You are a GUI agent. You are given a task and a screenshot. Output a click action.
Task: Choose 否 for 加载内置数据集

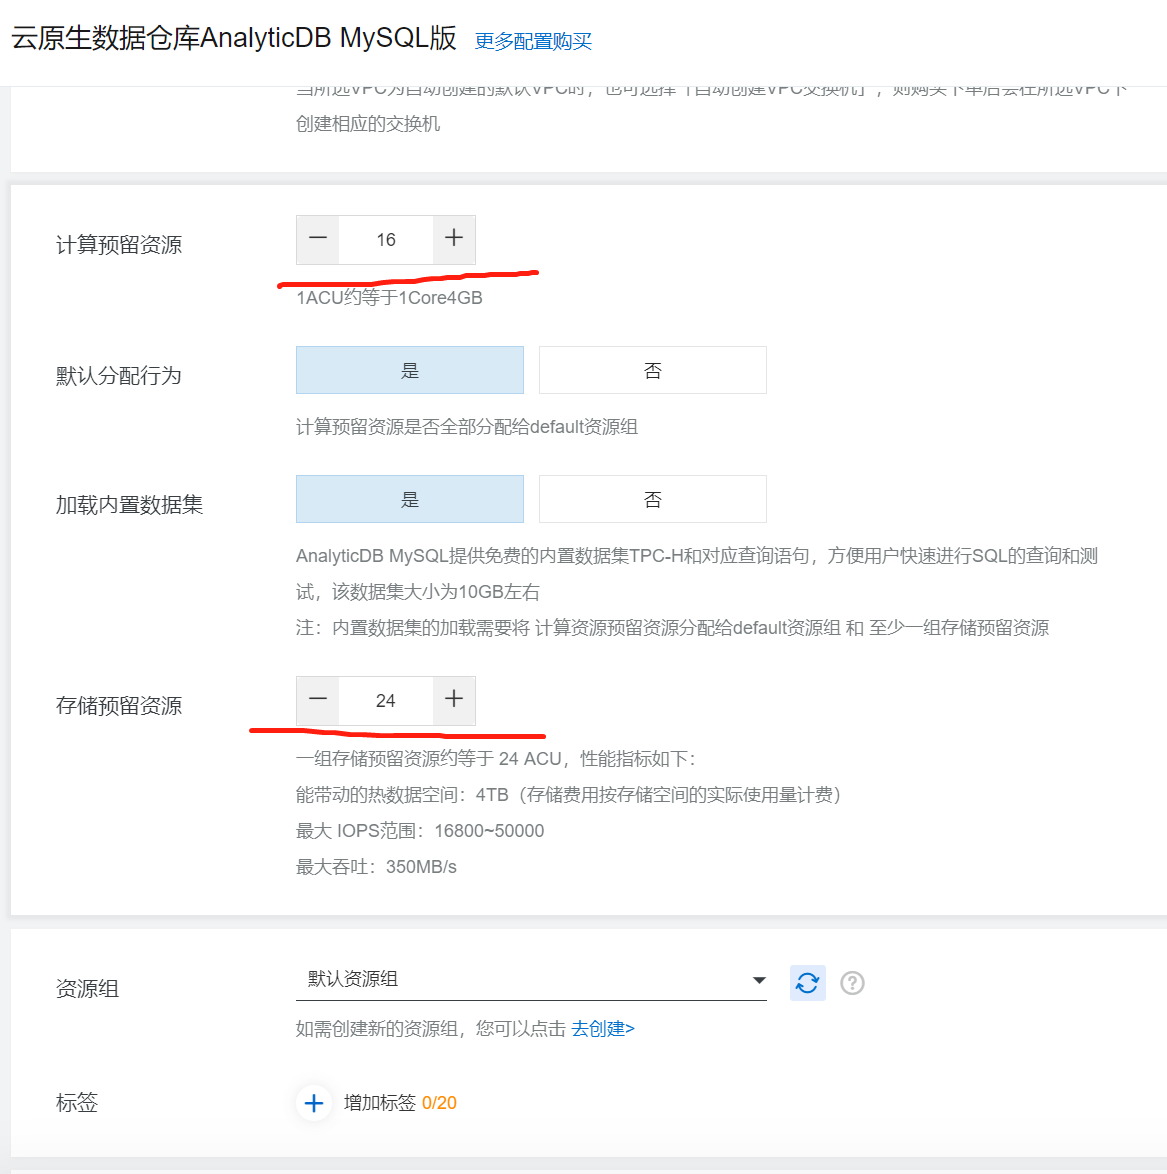coord(653,499)
